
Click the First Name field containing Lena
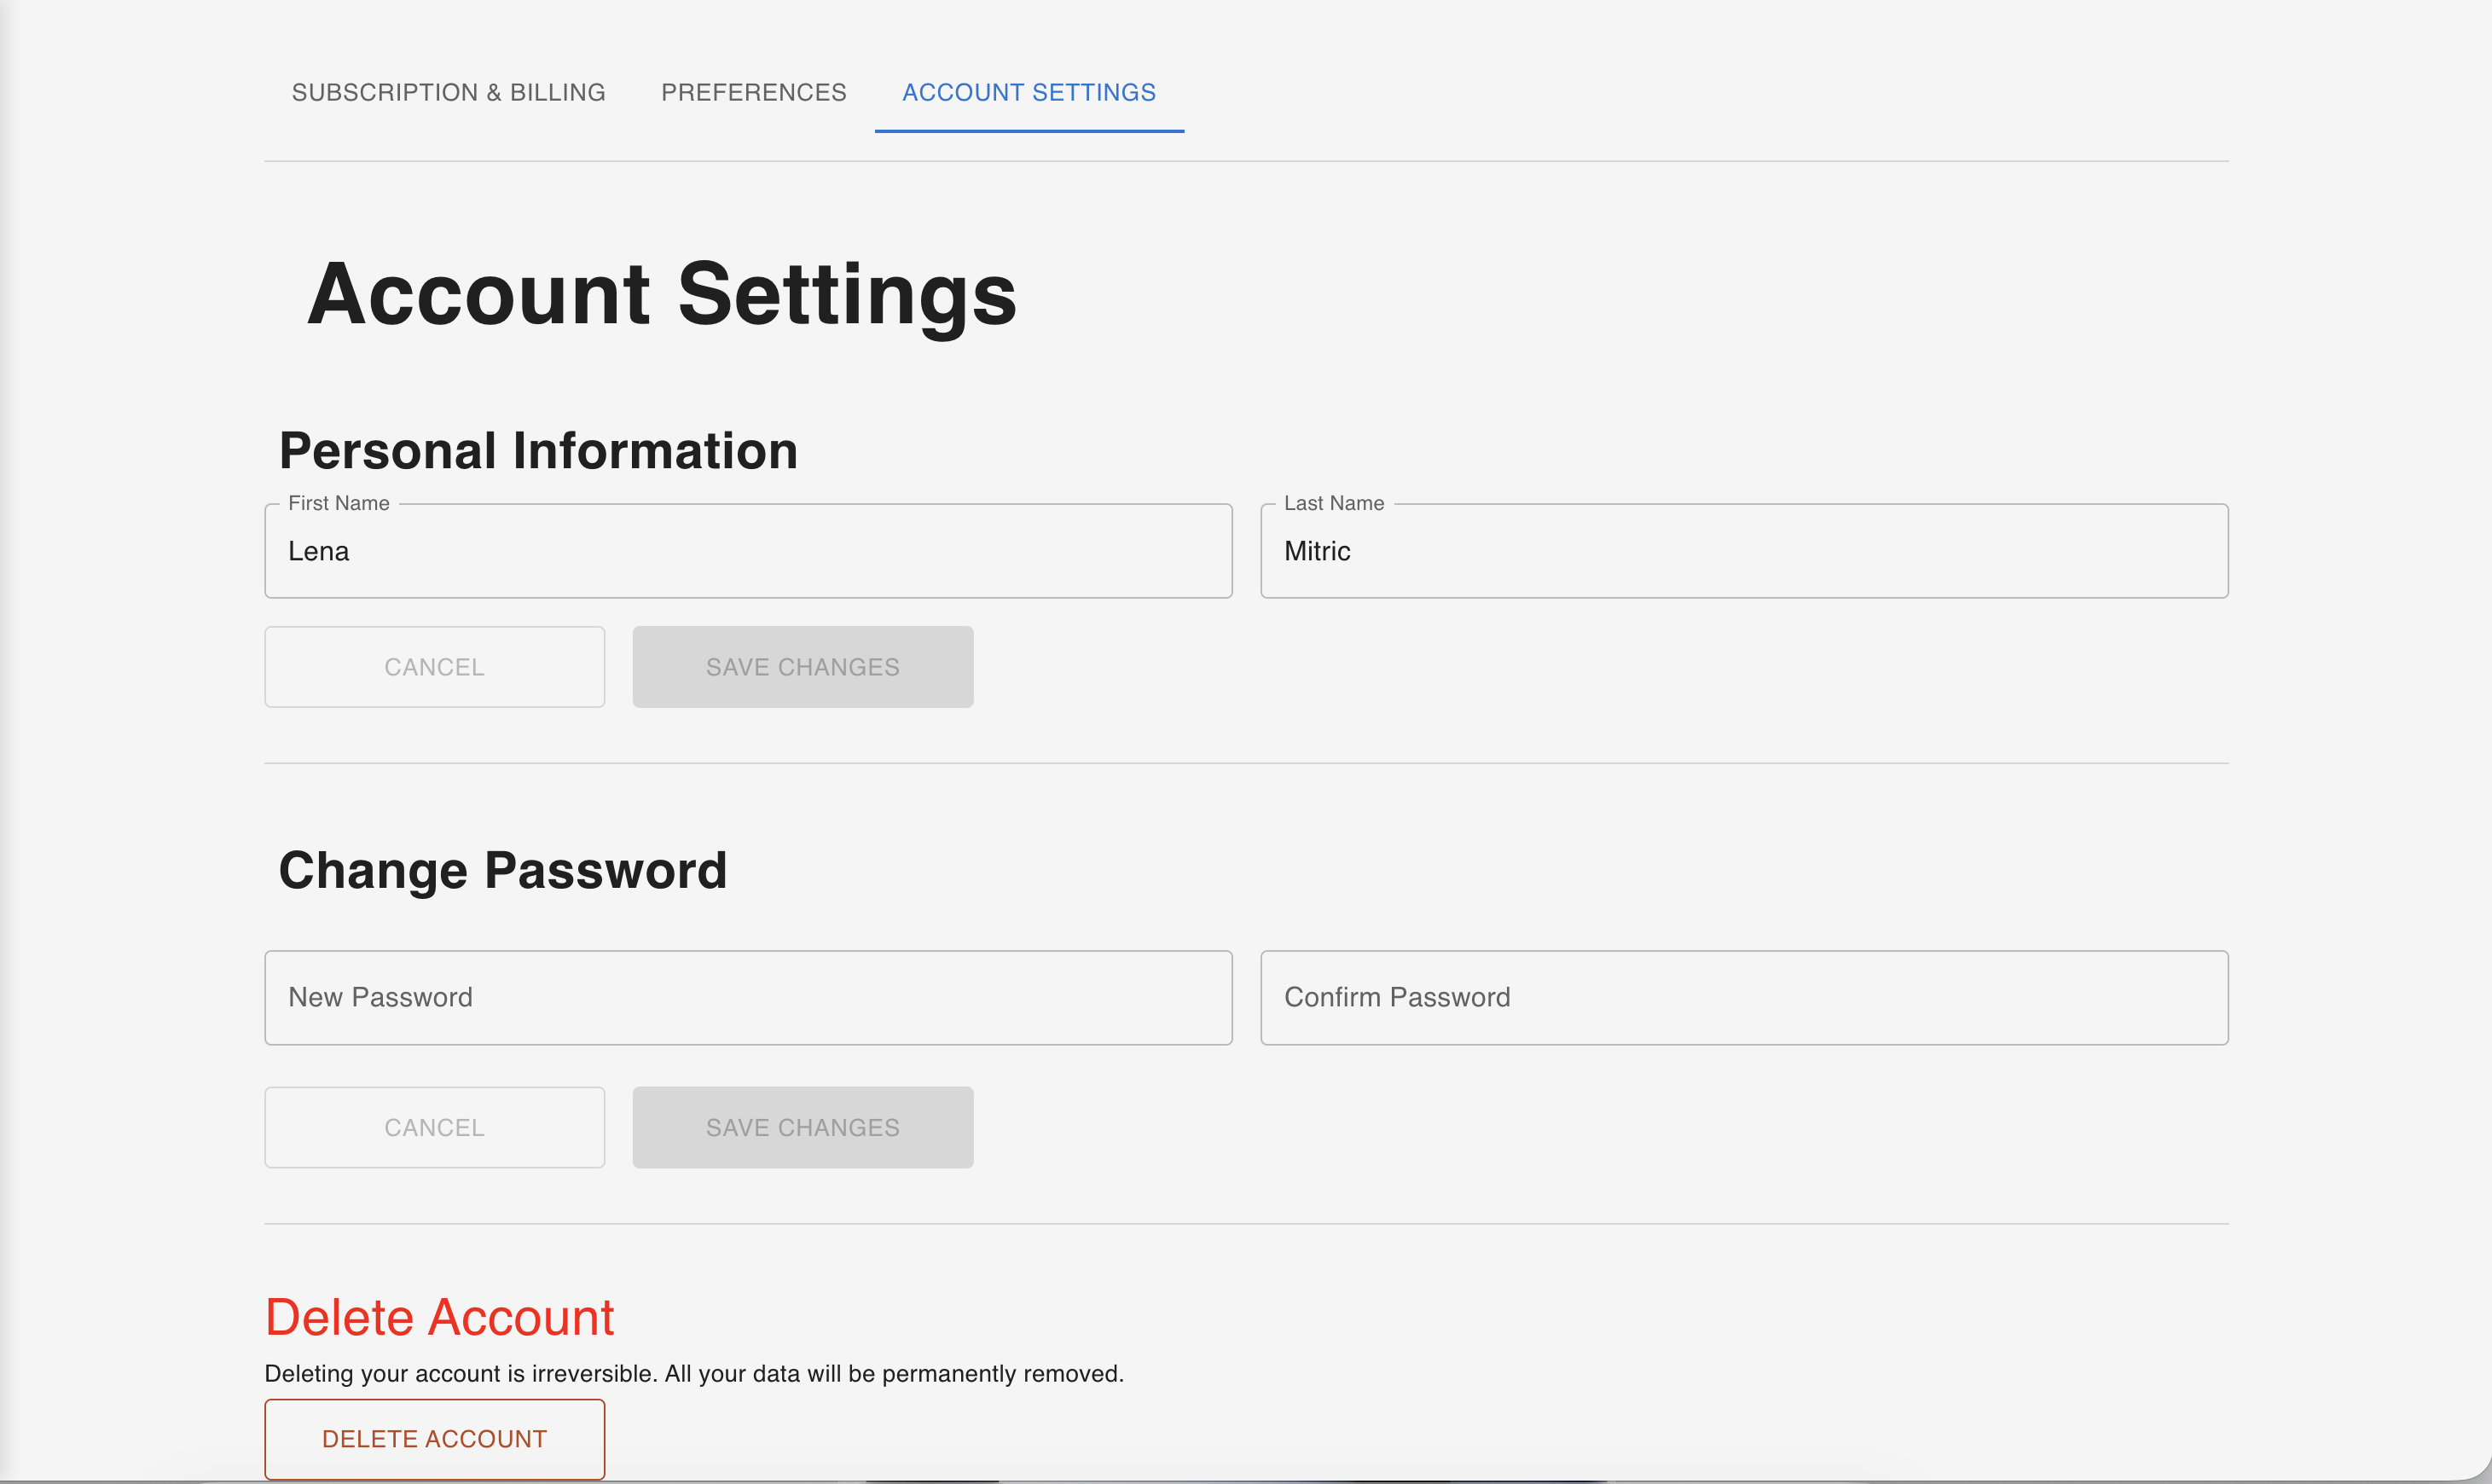coord(747,551)
